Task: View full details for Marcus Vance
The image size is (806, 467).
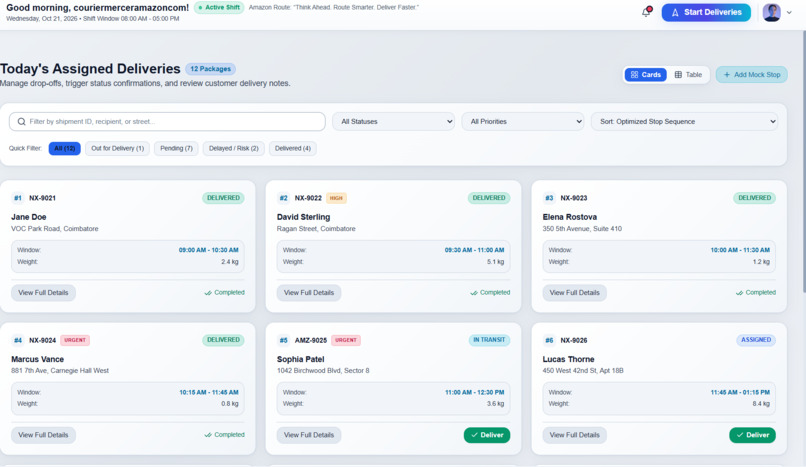Action: coord(43,435)
